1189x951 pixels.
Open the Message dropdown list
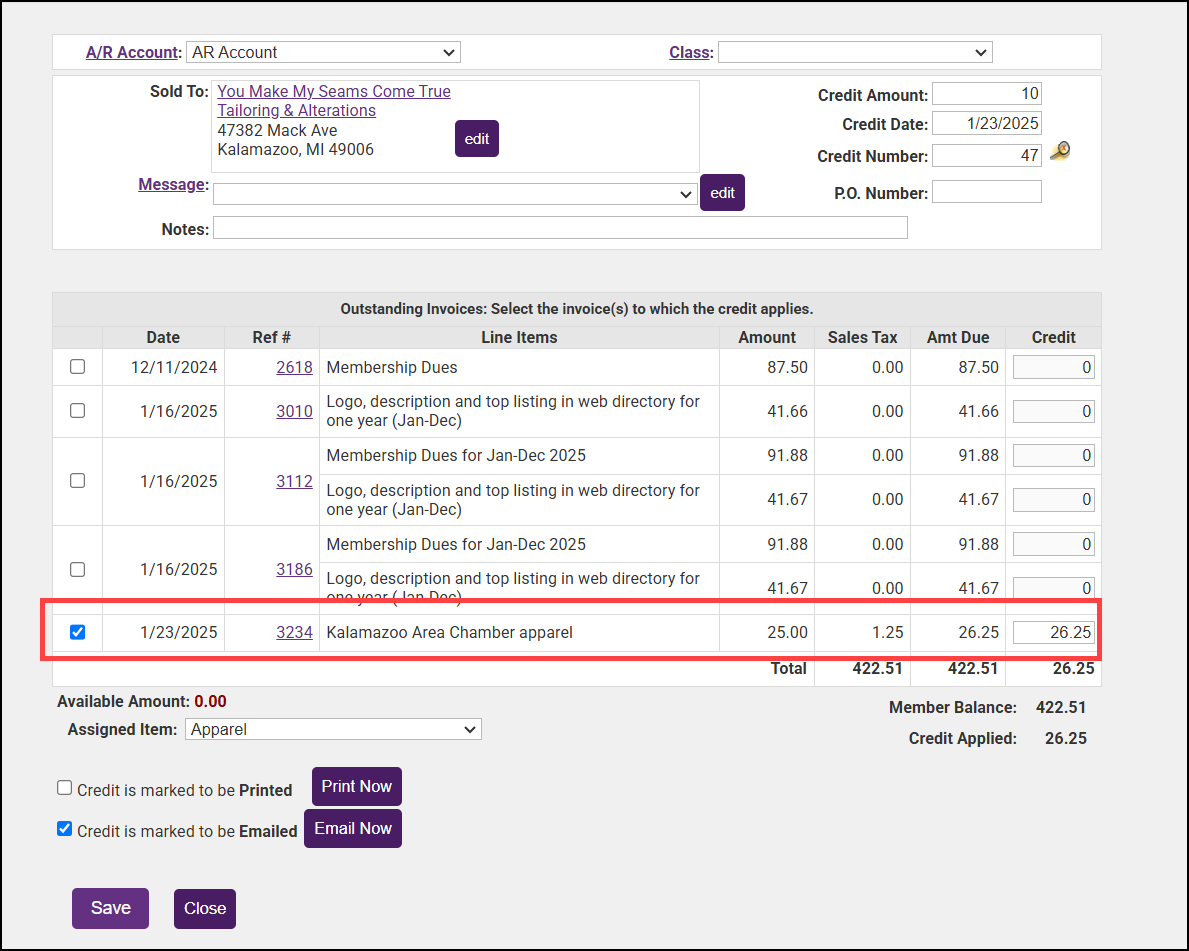455,194
